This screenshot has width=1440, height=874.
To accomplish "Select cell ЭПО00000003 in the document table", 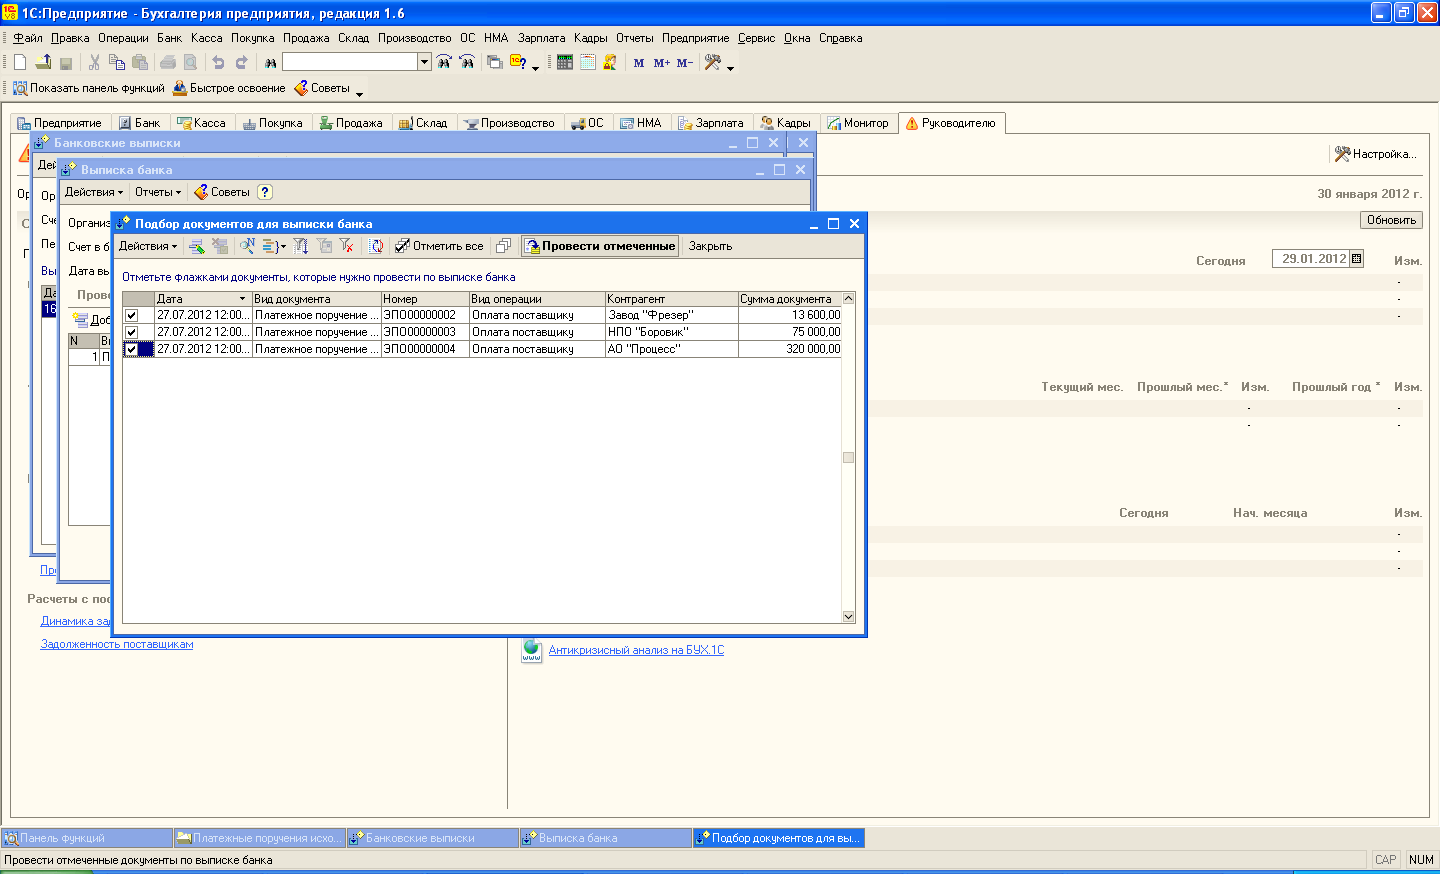I will pyautogui.click(x=425, y=332).
